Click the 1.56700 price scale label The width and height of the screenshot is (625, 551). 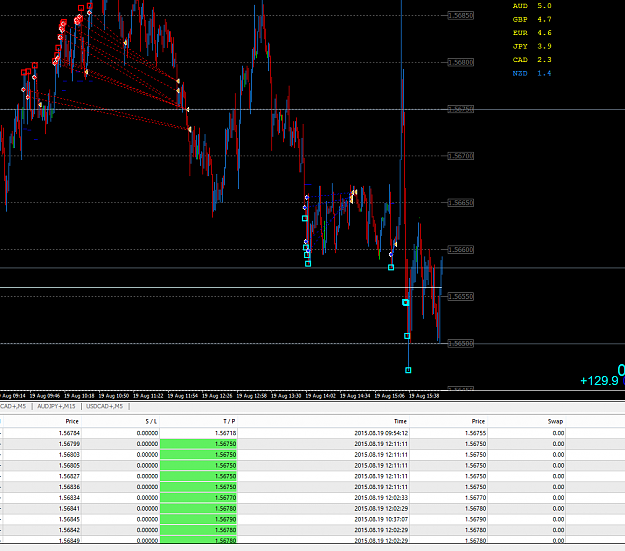[x=461, y=156]
